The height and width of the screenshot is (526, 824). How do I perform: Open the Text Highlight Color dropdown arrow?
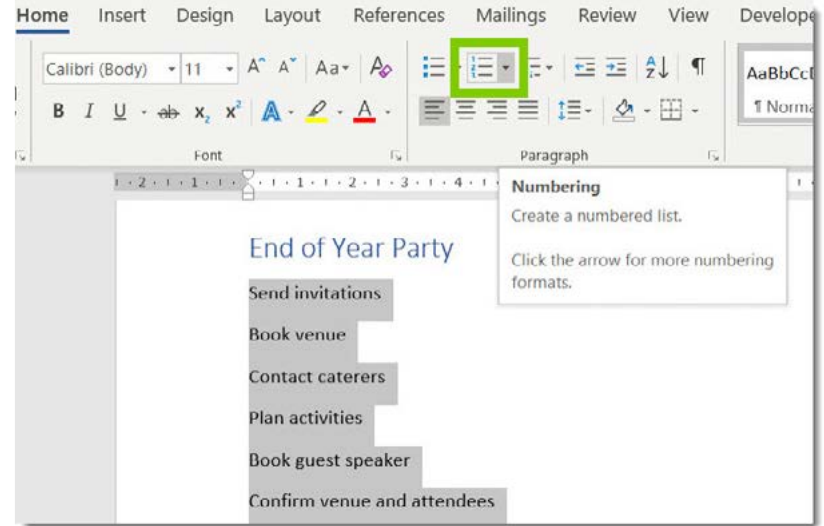point(339,112)
